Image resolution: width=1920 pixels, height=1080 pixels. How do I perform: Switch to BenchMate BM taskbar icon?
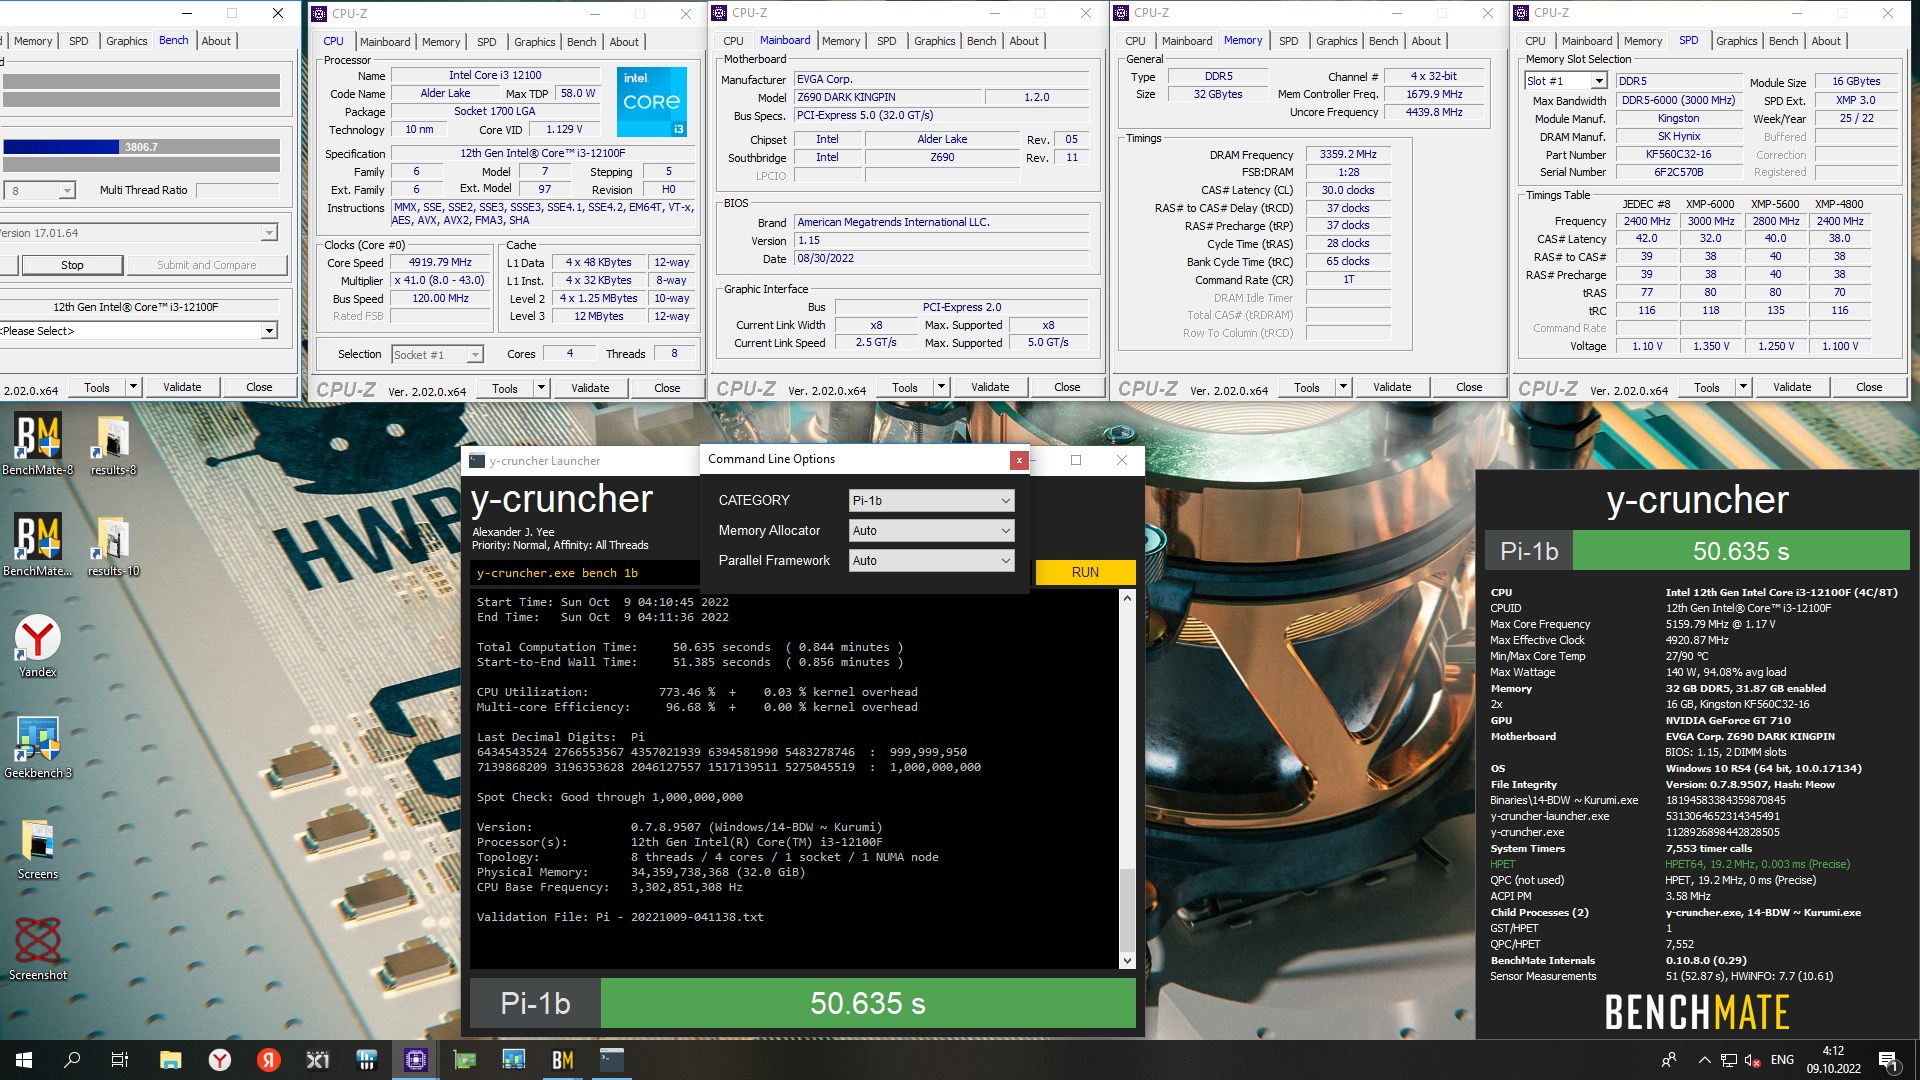pos(562,1060)
